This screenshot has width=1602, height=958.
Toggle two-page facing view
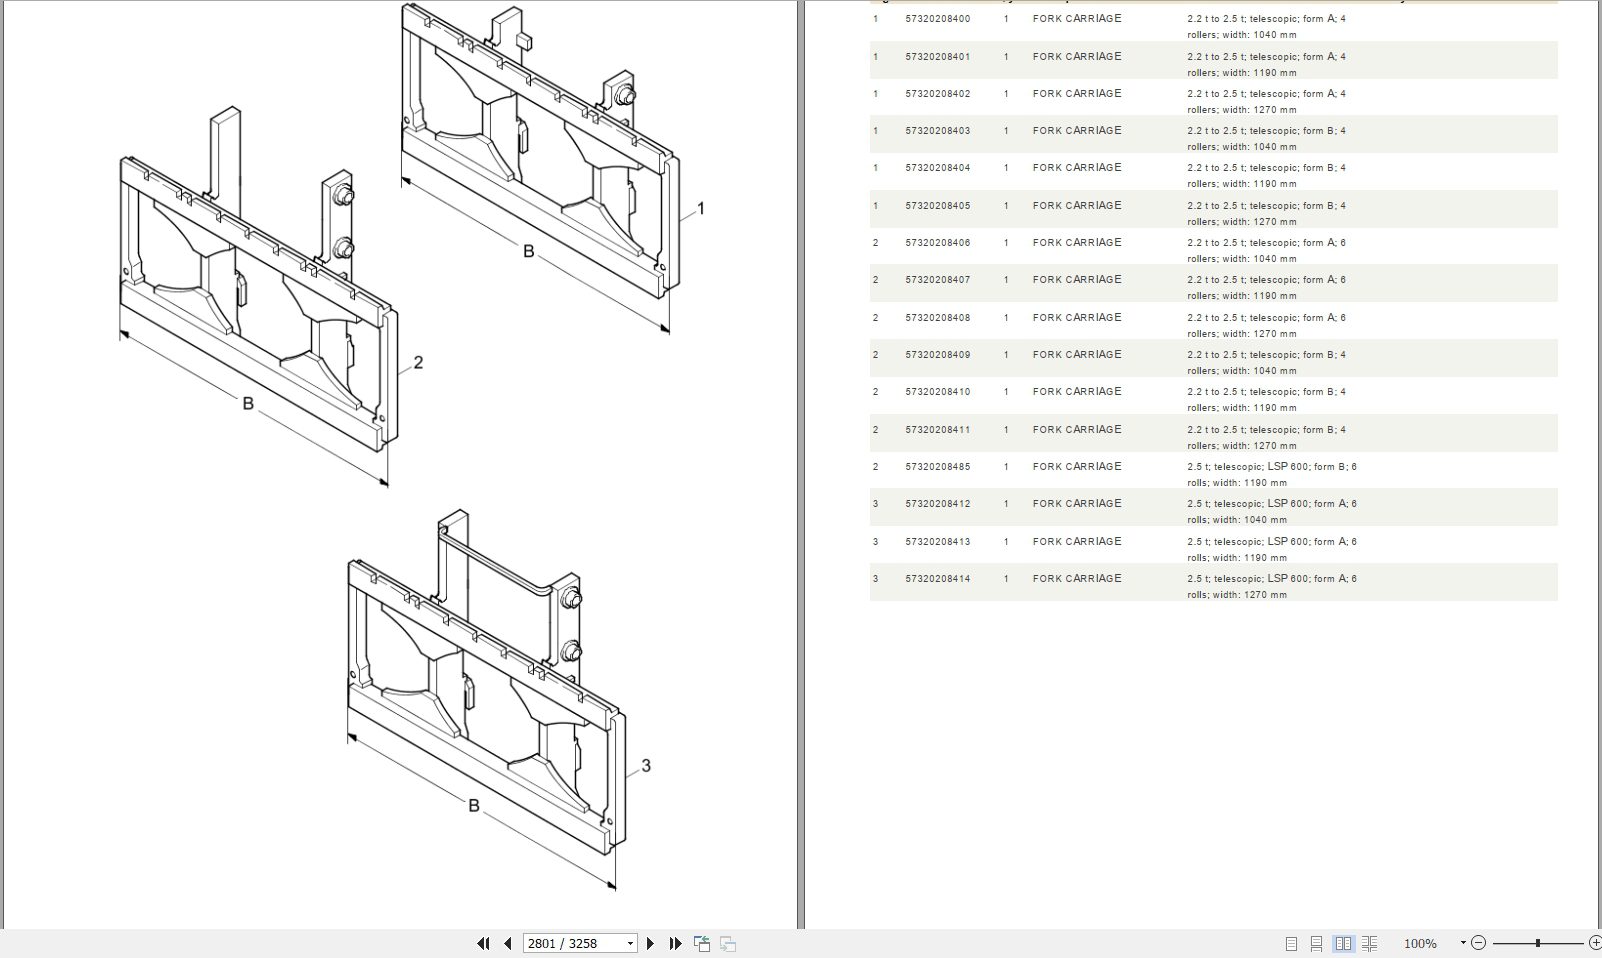[1343, 943]
